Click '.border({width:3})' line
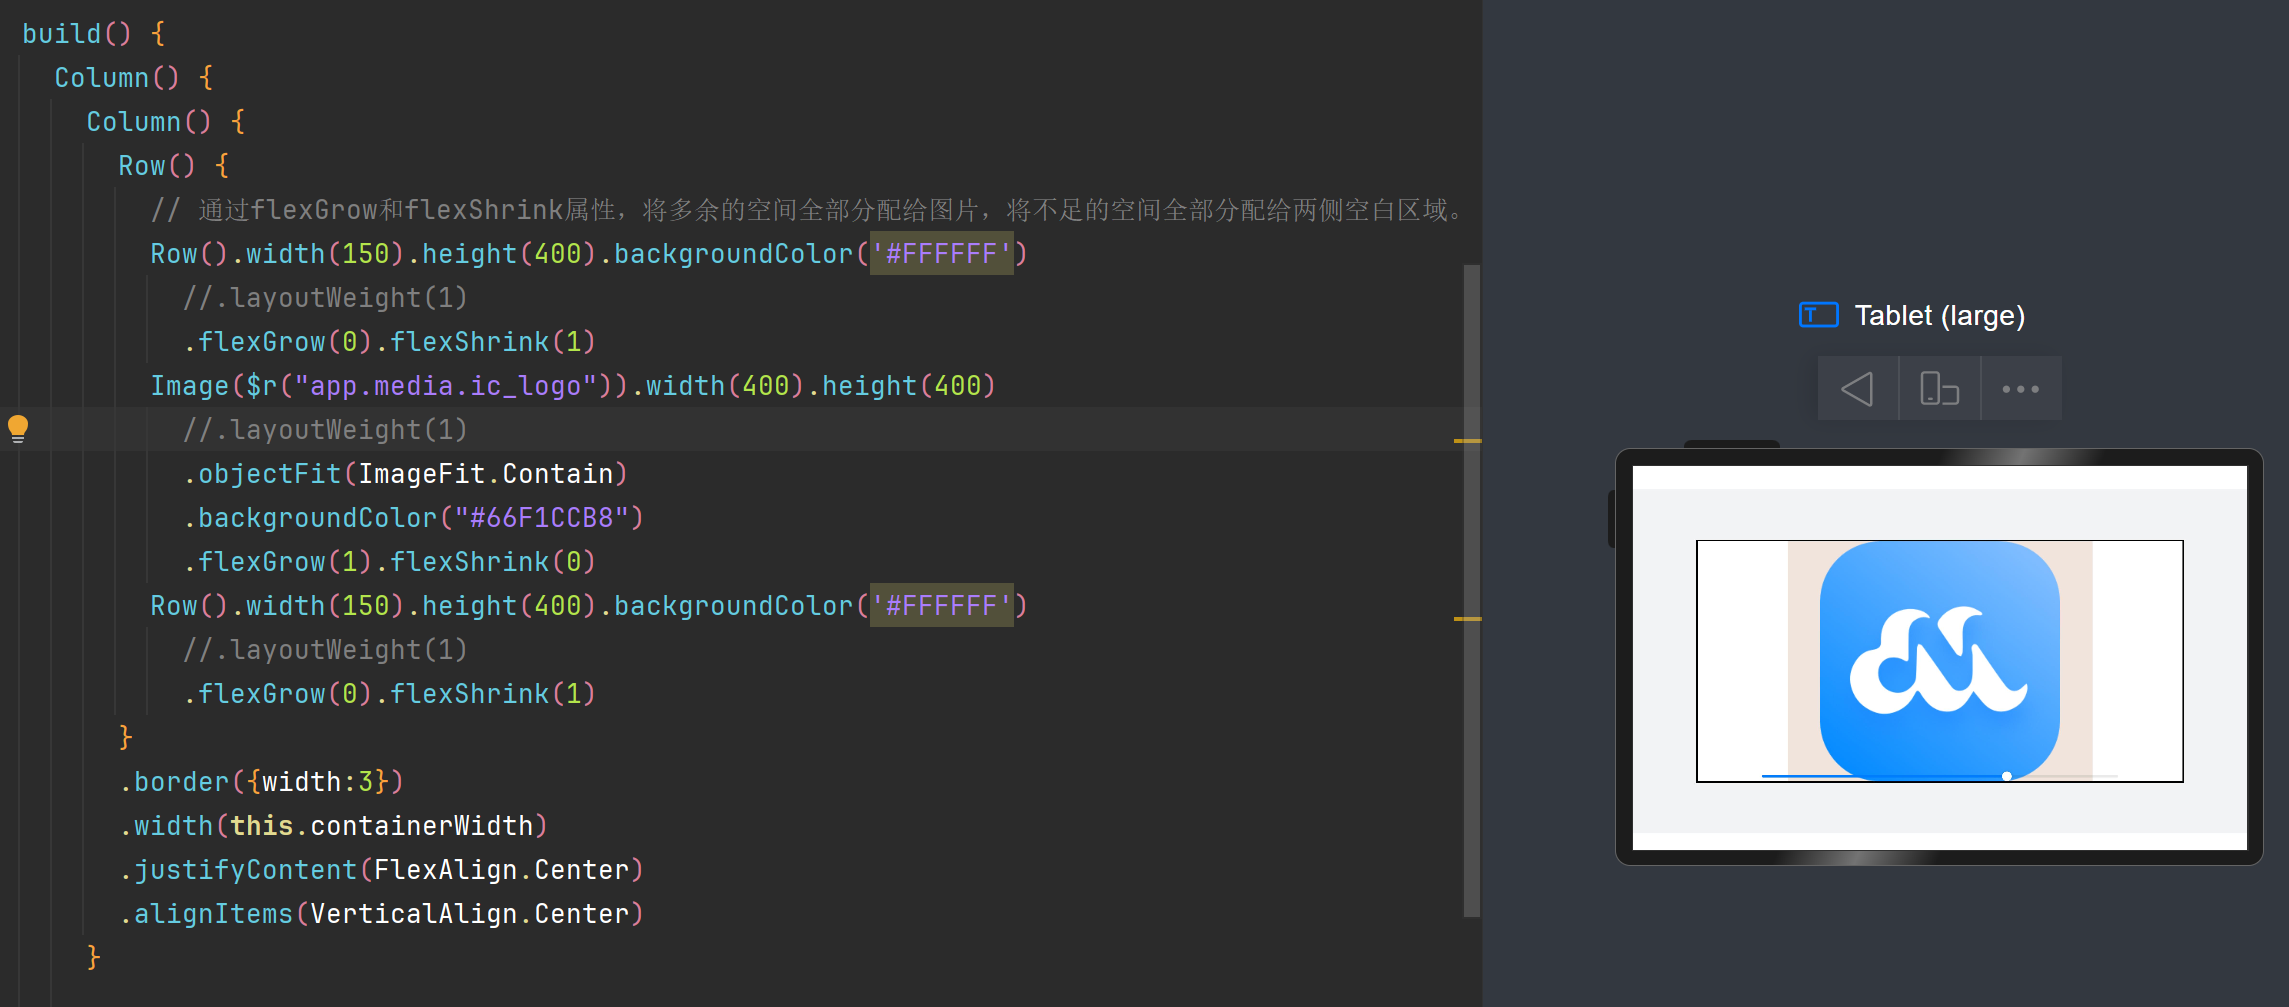This screenshot has height=1007, width=2289. pos(261,782)
